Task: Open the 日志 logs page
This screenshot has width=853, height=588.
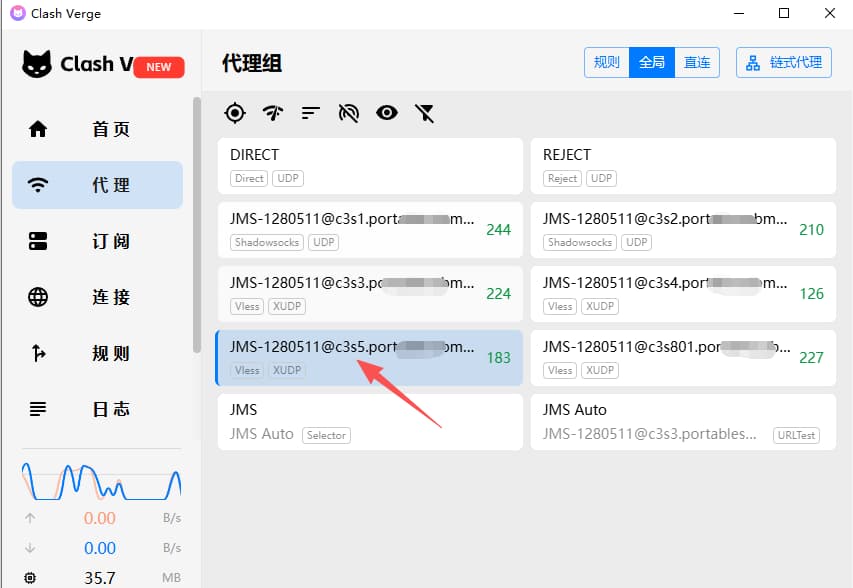Action: tap(97, 409)
